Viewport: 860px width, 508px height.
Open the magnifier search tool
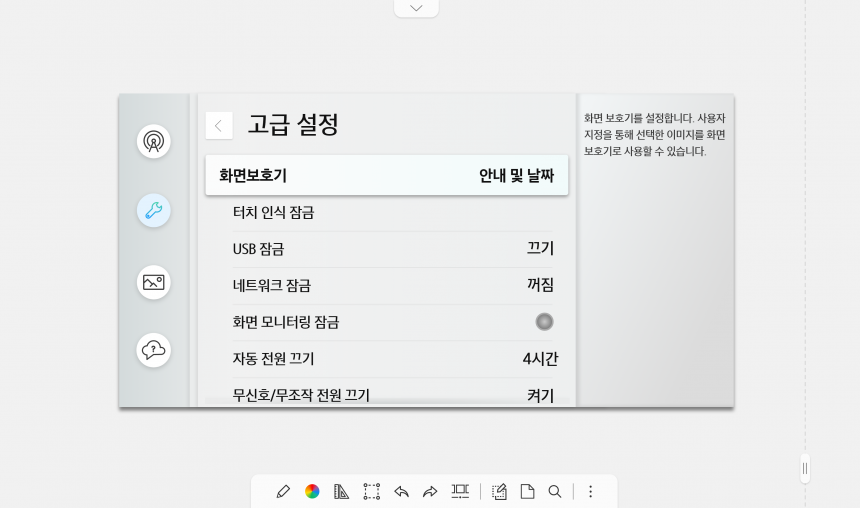555,492
